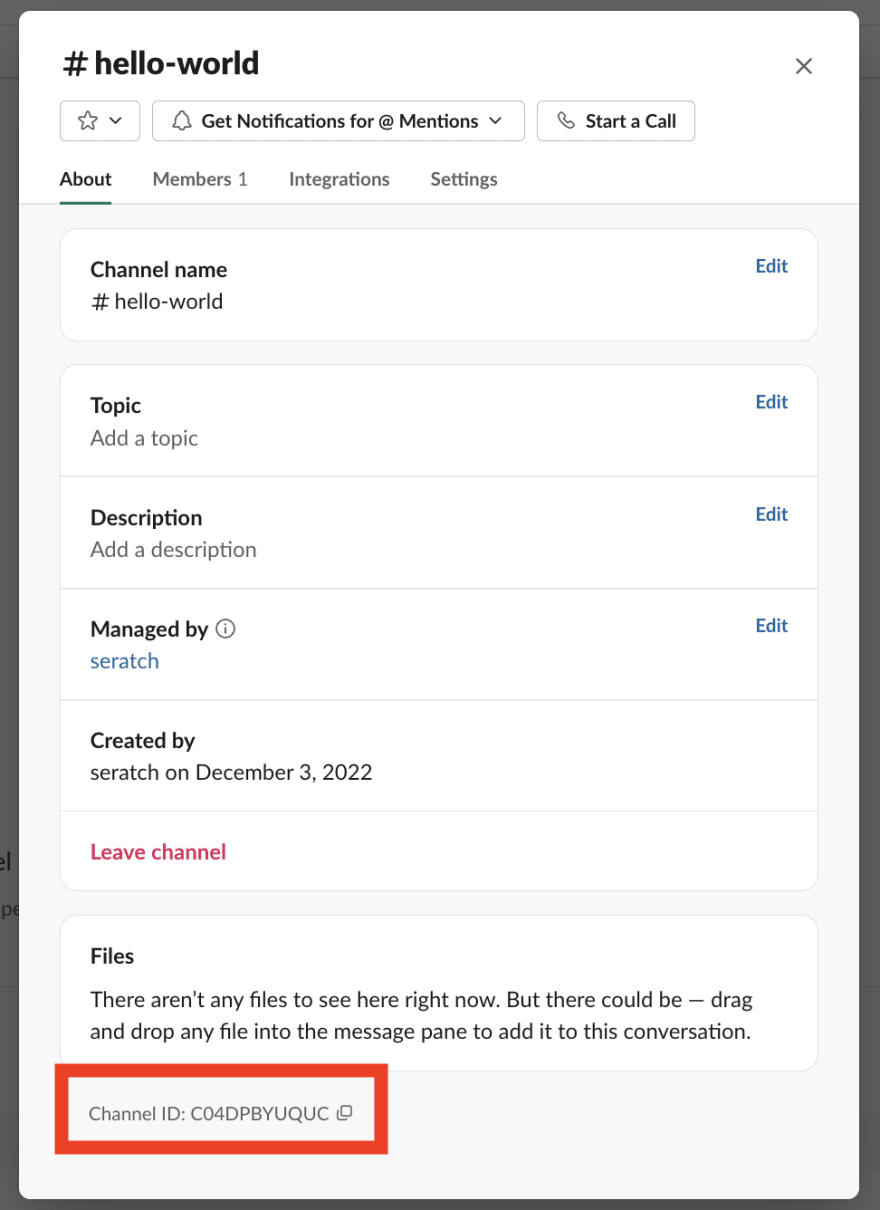Click the star icon to star hello-world
The image size is (880, 1210).
[x=88, y=120]
